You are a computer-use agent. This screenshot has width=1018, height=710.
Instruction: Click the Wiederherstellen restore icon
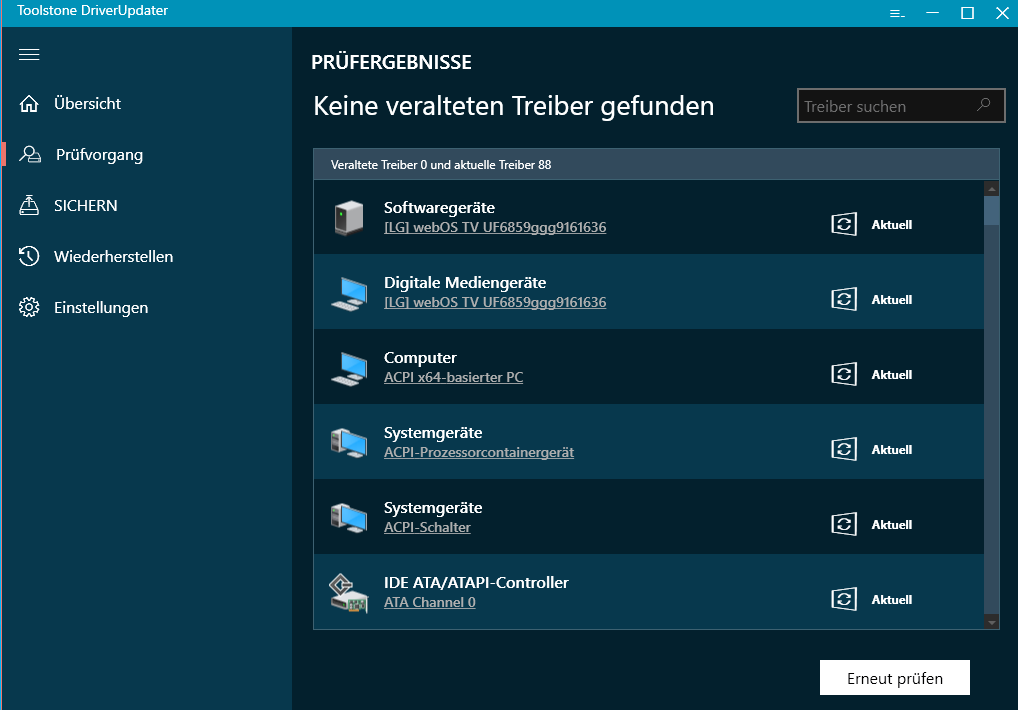click(x=29, y=256)
